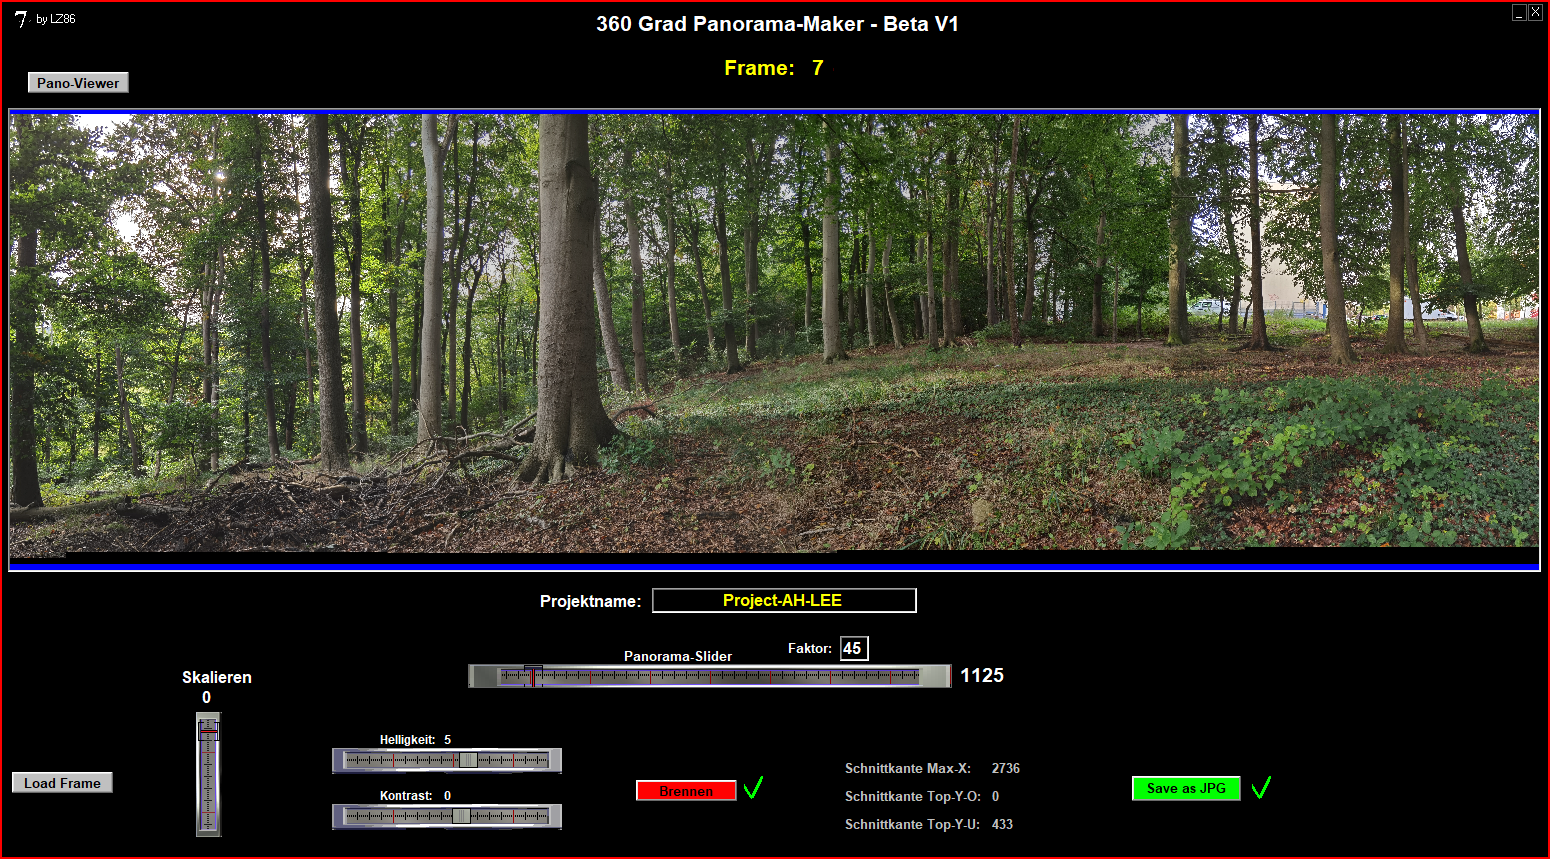The image size is (1550, 859).
Task: Click the Helligkeit slider thumb
Action: point(467,760)
